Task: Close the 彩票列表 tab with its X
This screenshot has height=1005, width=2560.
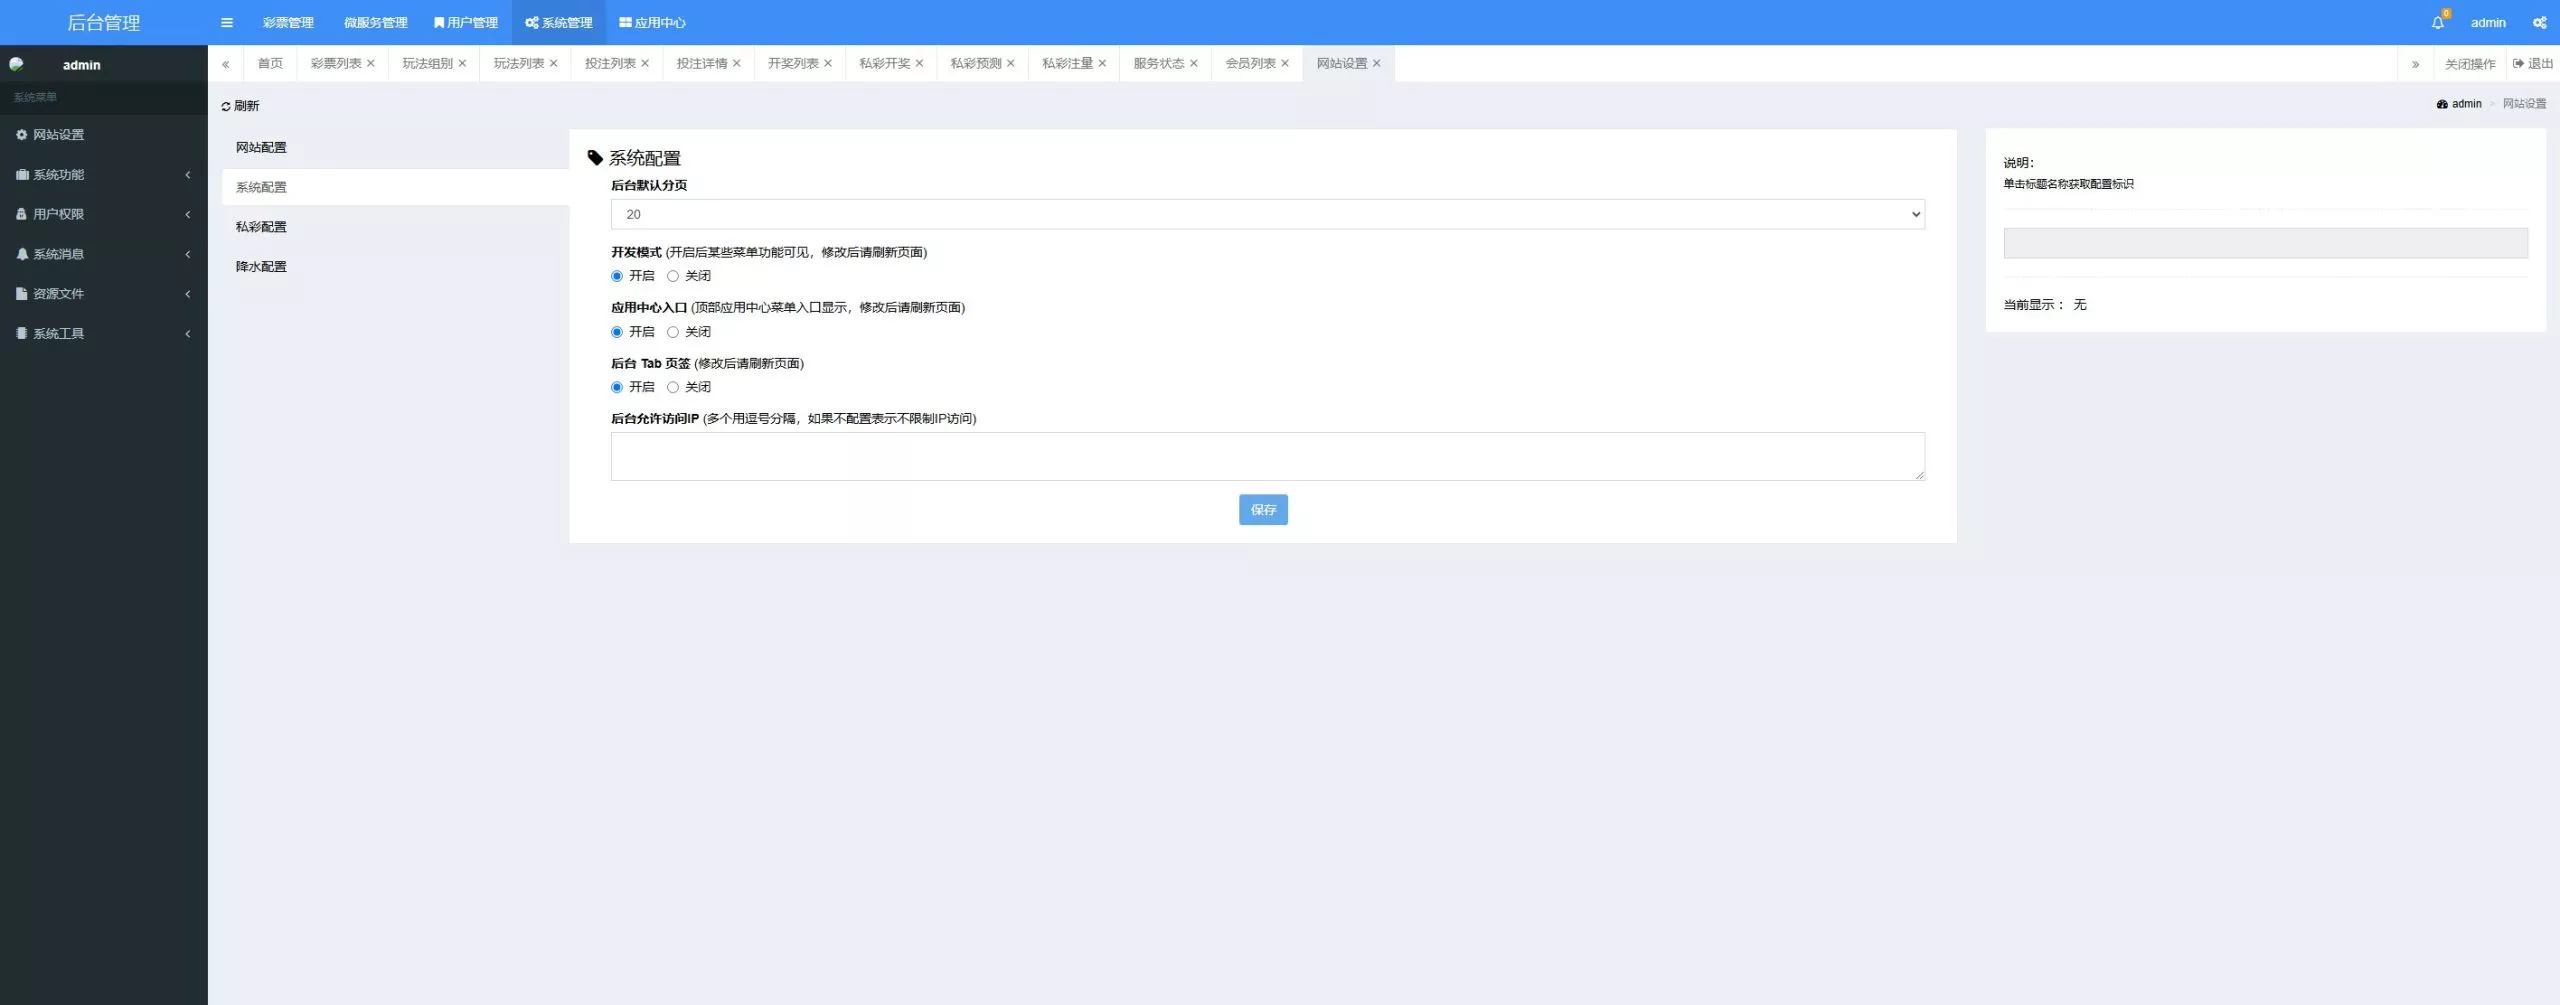Action: [x=371, y=63]
